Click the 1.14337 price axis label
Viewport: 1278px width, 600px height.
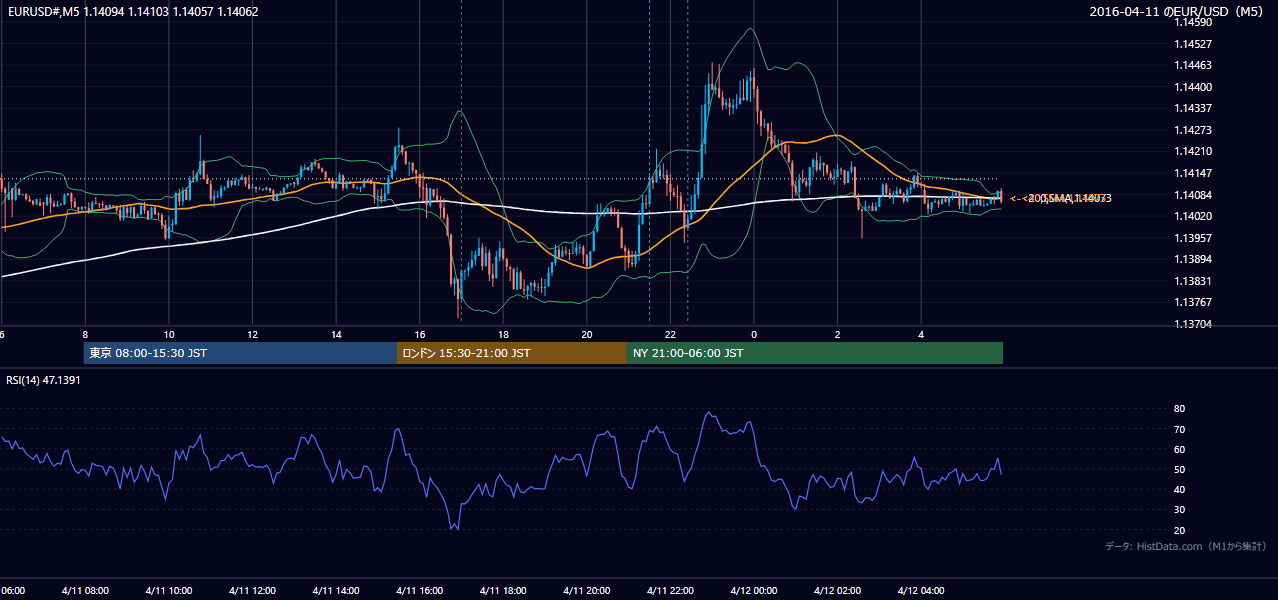click(1194, 108)
